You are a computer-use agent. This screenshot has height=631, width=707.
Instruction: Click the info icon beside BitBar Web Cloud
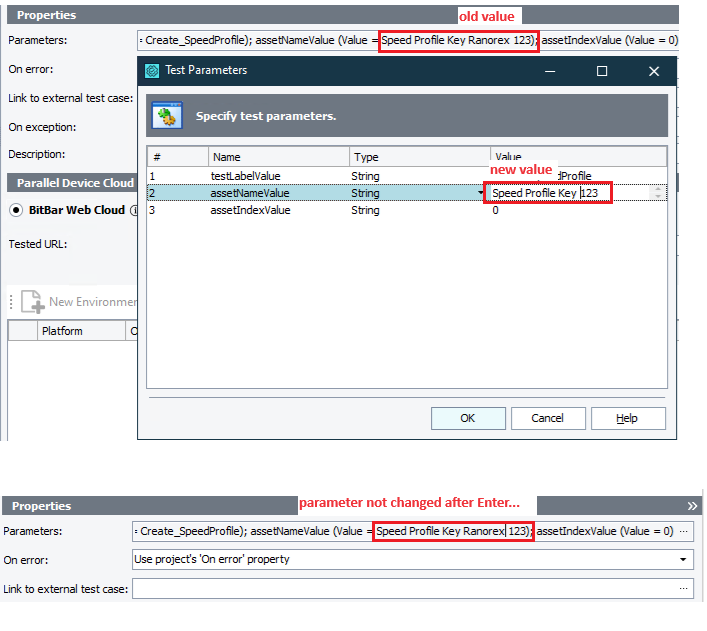tap(133, 210)
